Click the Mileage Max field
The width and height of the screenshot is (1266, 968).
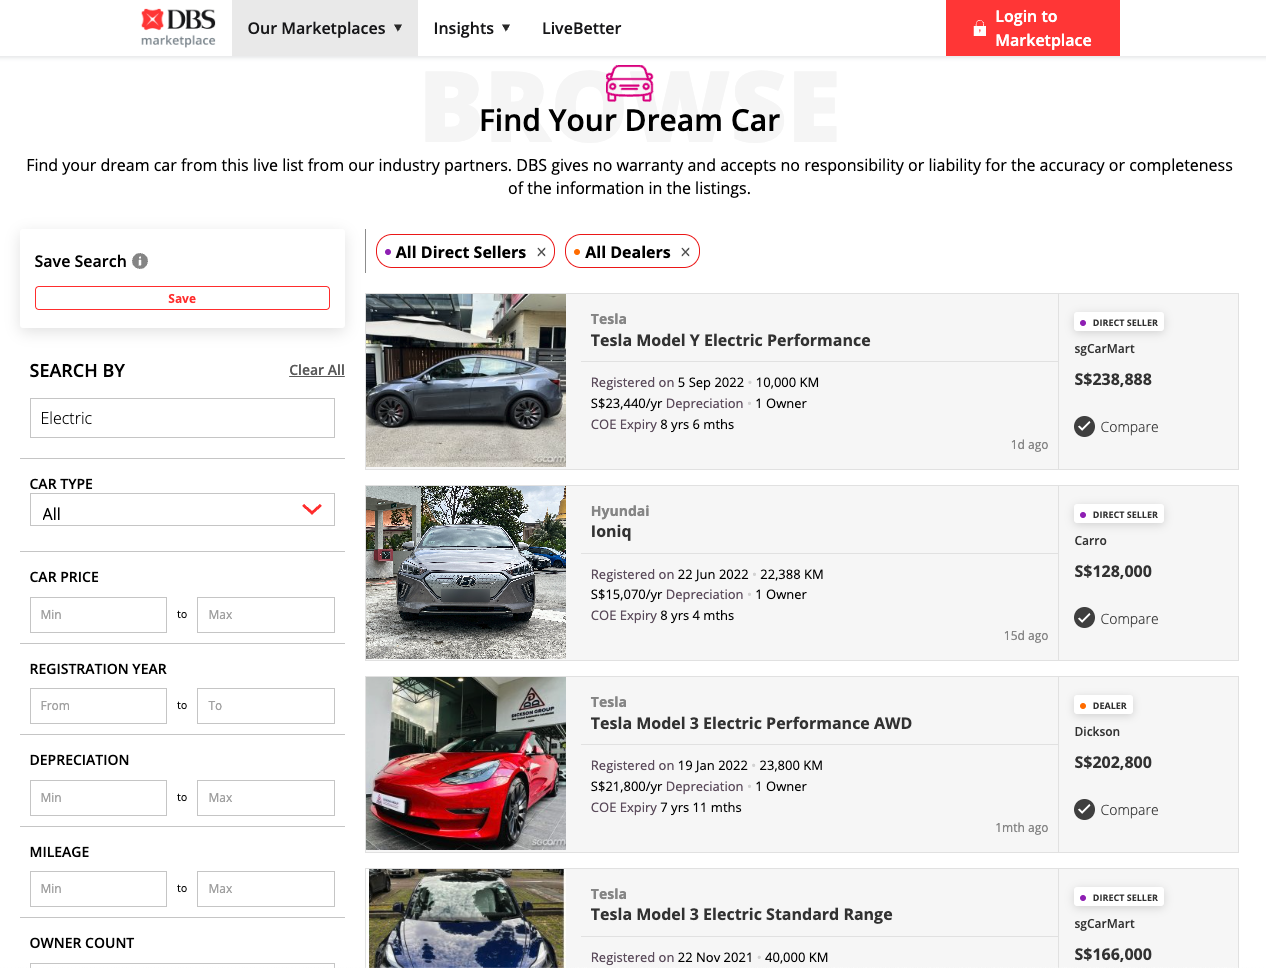click(x=266, y=889)
